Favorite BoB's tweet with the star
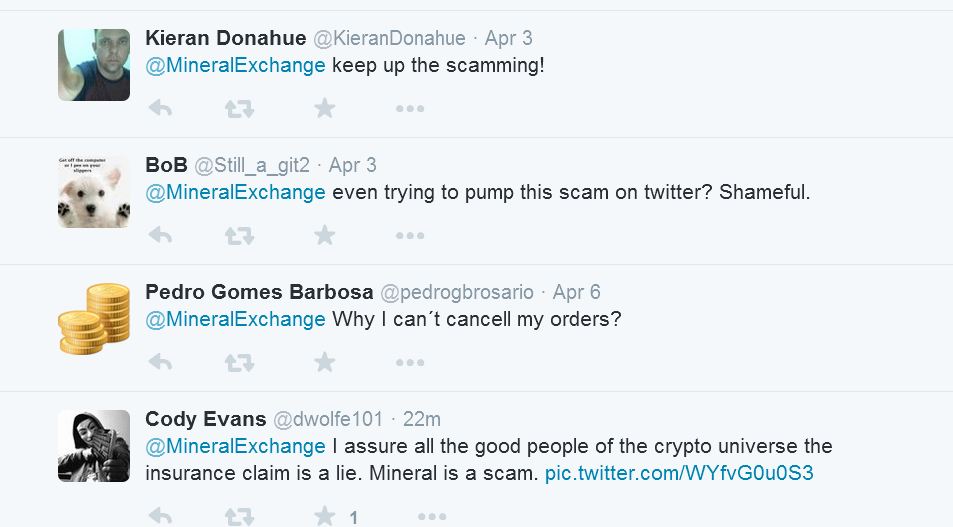953x527 pixels. (x=325, y=235)
